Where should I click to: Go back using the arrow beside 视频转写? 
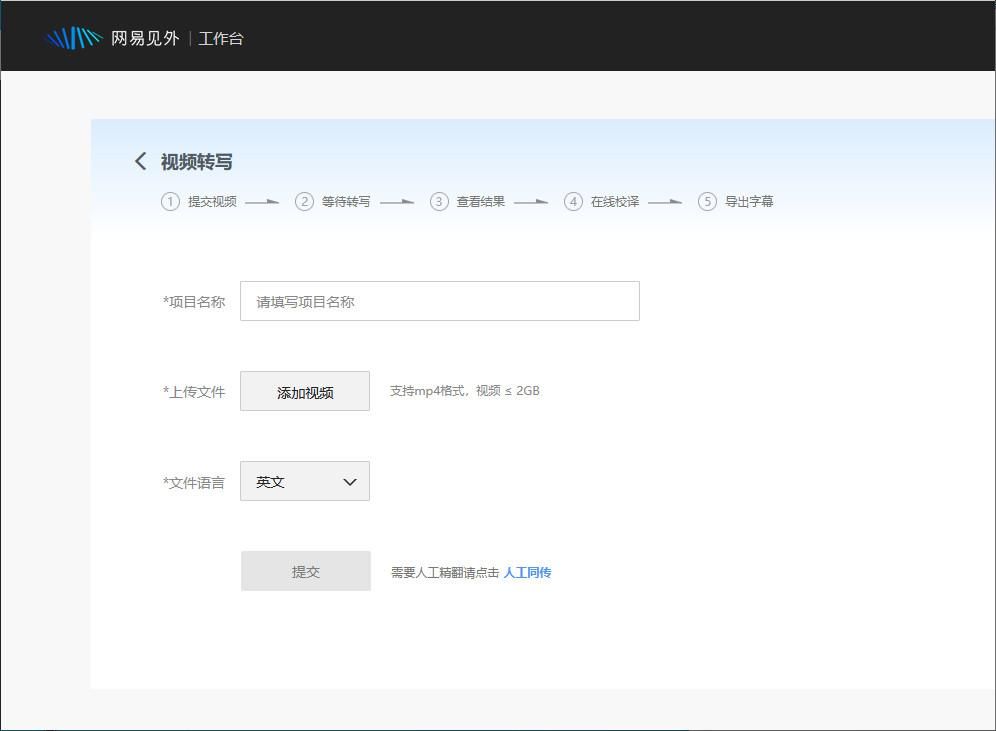[140, 161]
